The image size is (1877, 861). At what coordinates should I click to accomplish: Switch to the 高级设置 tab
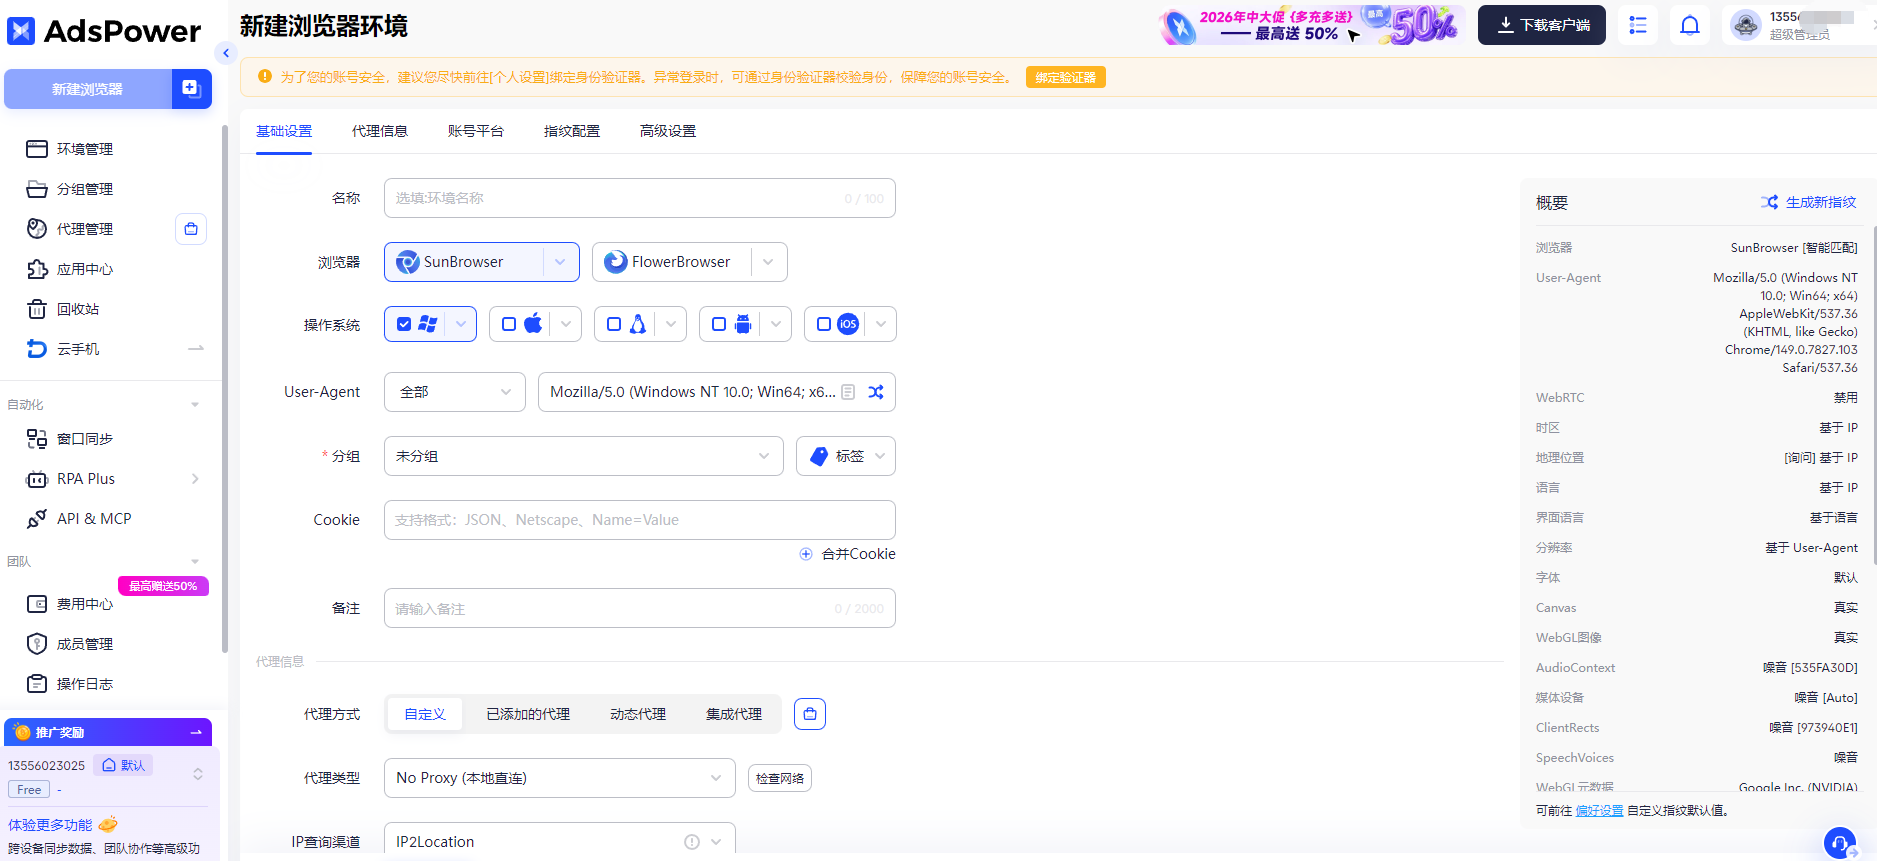[x=668, y=131]
